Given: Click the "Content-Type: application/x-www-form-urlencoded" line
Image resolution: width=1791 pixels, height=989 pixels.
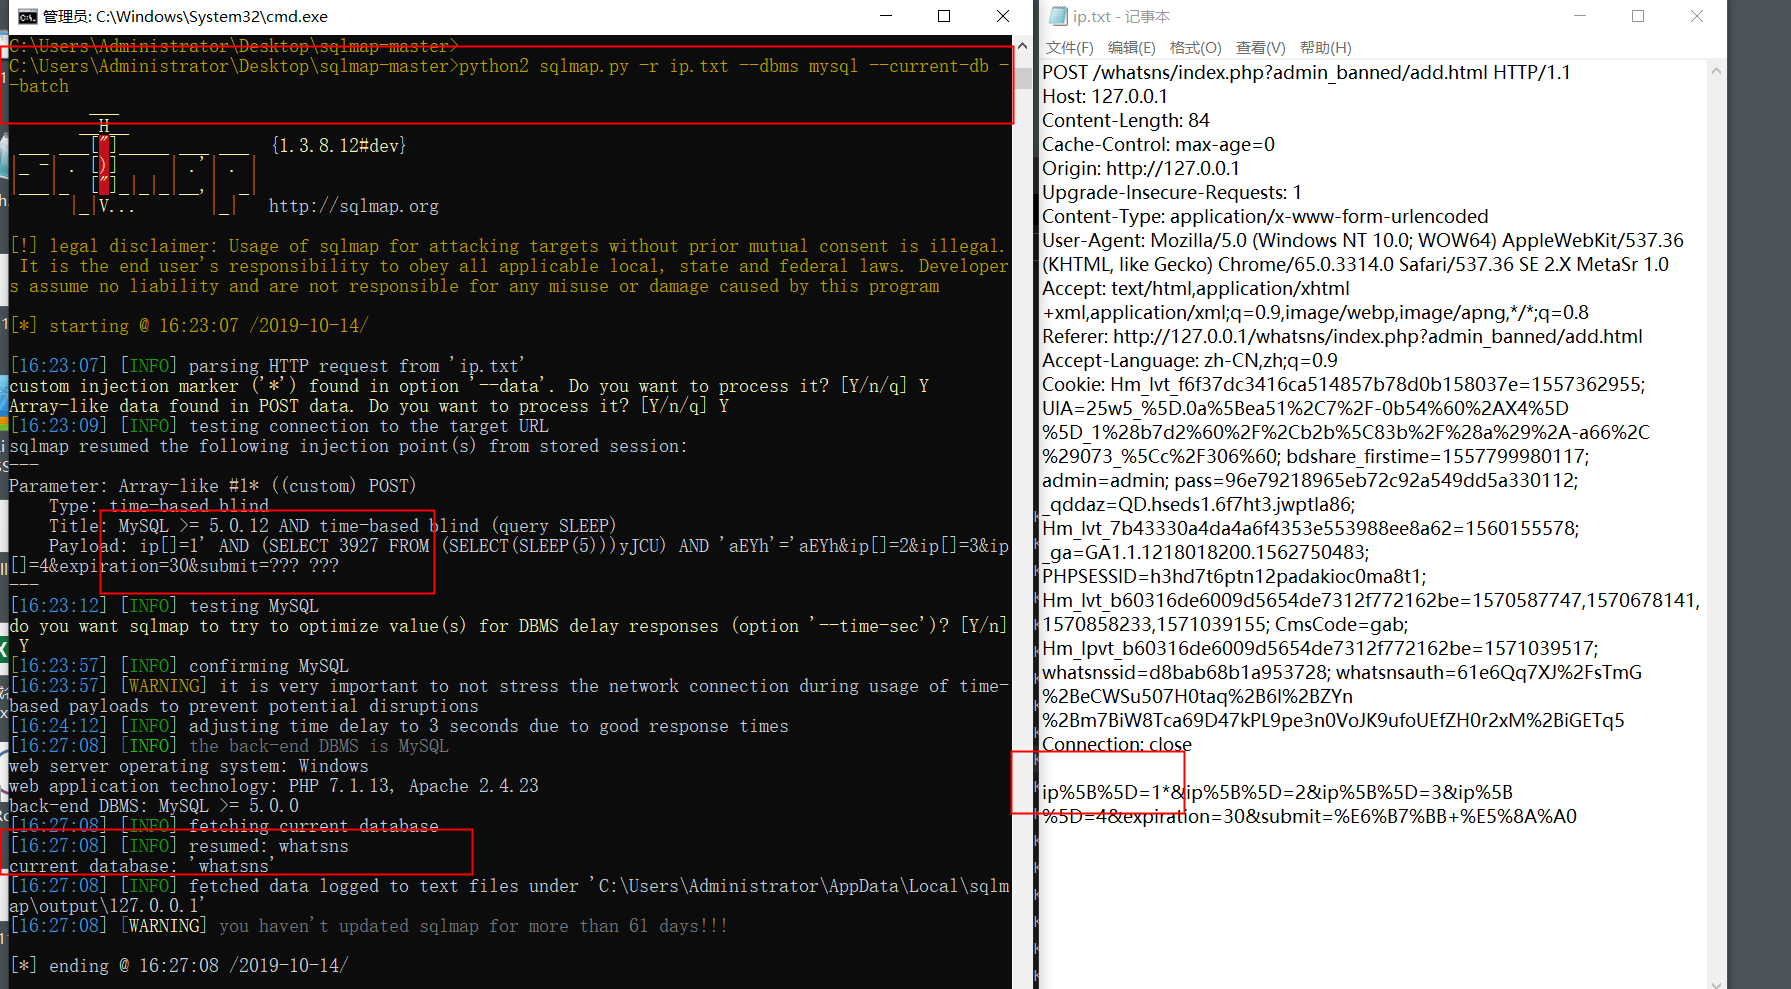Looking at the screenshot, I should coord(1265,216).
